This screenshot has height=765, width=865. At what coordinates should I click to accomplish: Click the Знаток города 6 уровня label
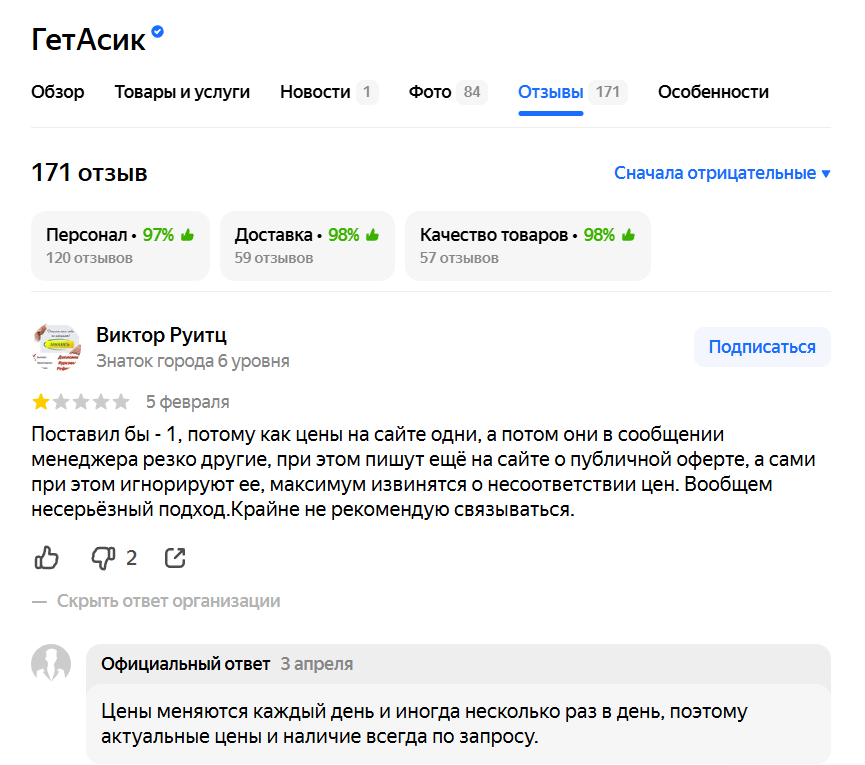click(x=193, y=361)
